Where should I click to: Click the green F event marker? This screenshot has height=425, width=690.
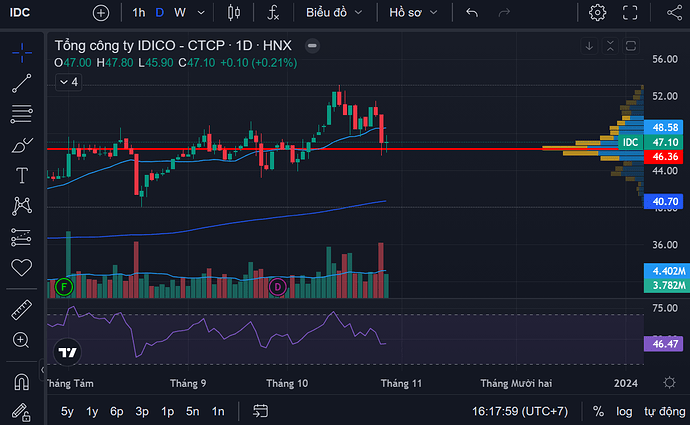(x=64, y=287)
